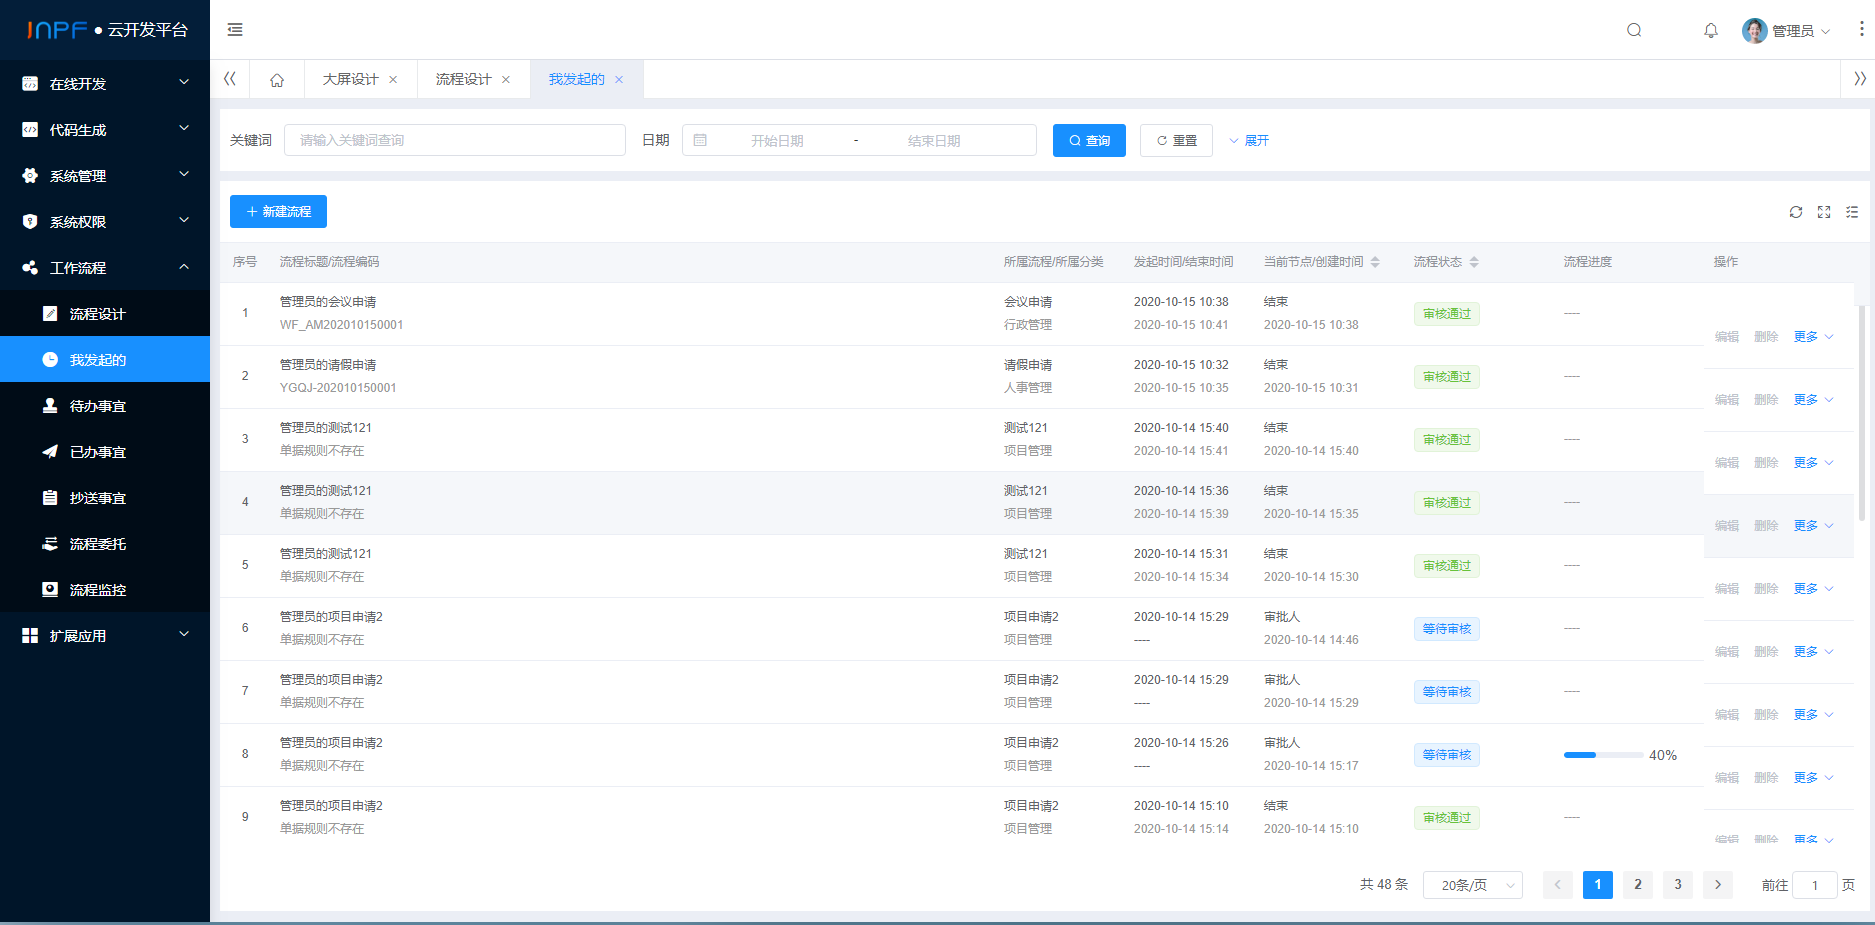Collapse the left sidebar with hamburger icon
This screenshot has width=1875, height=925.
[234, 30]
